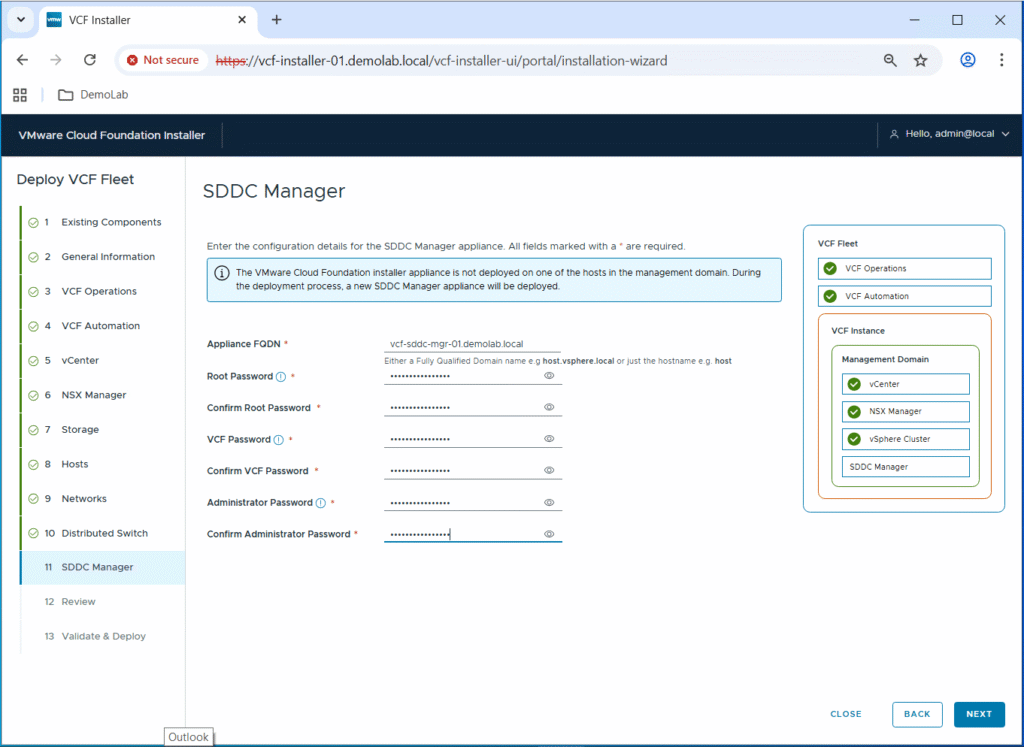Show the Root Password with eye icon
The height and width of the screenshot is (747, 1024).
(x=549, y=376)
